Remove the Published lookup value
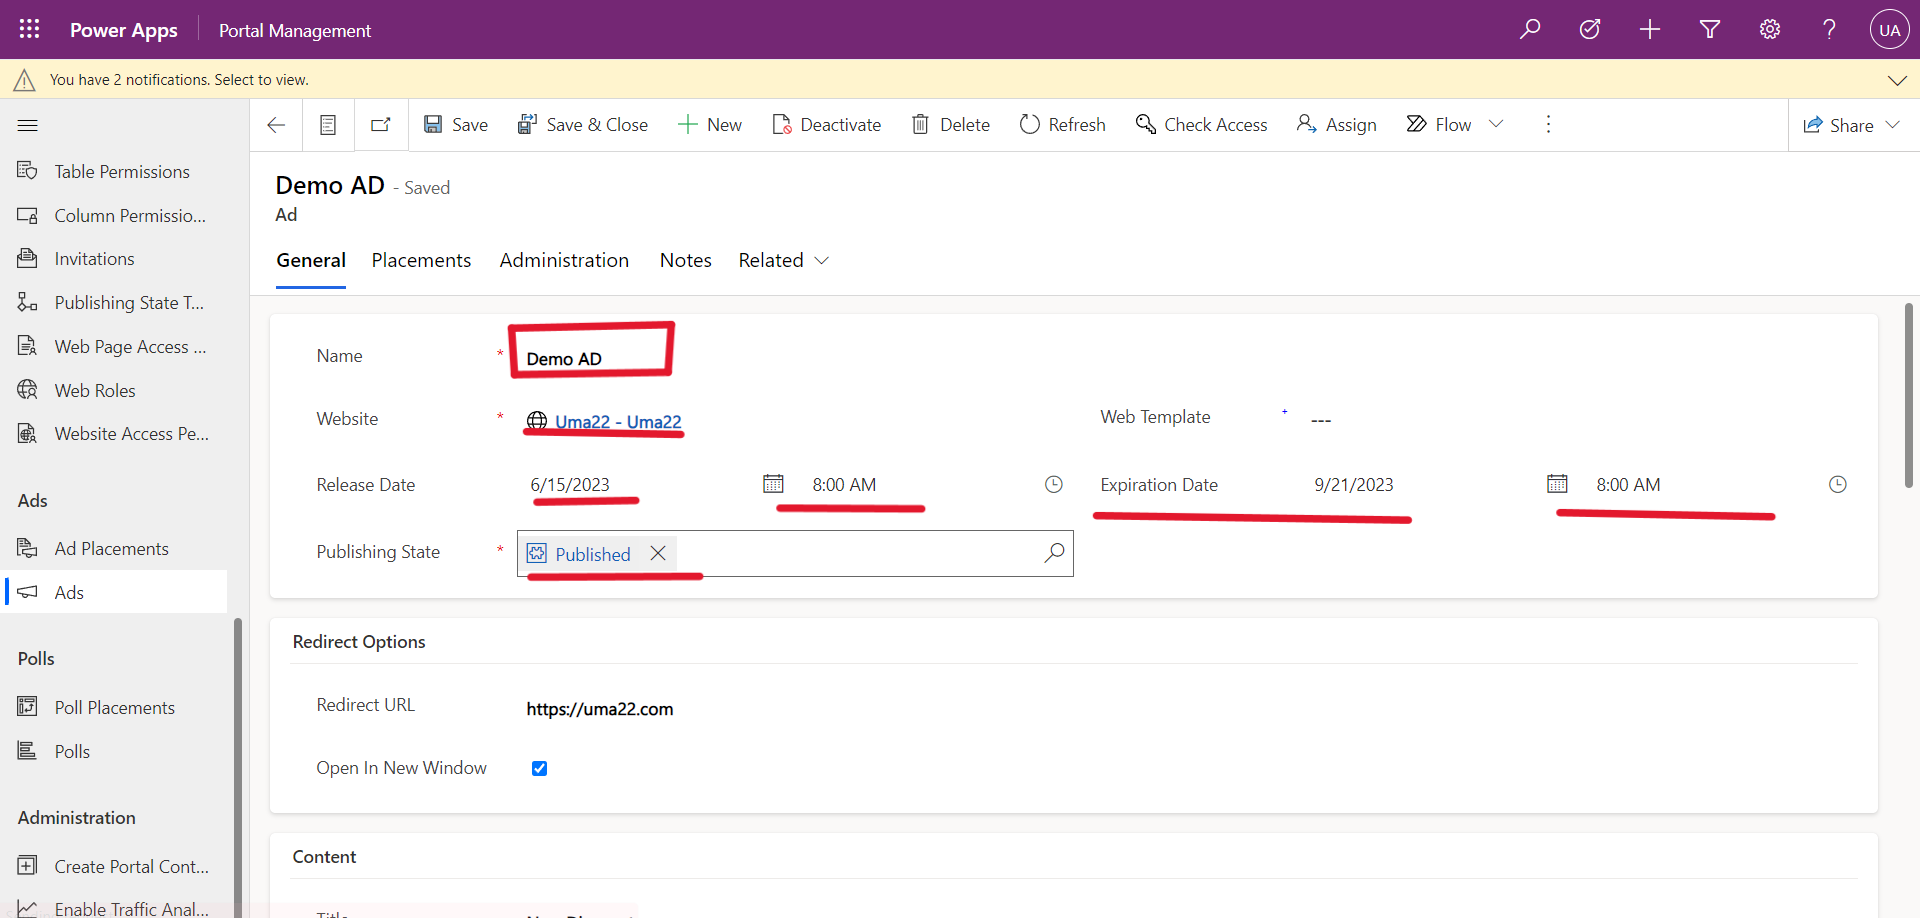The height and width of the screenshot is (918, 1920). 658,553
